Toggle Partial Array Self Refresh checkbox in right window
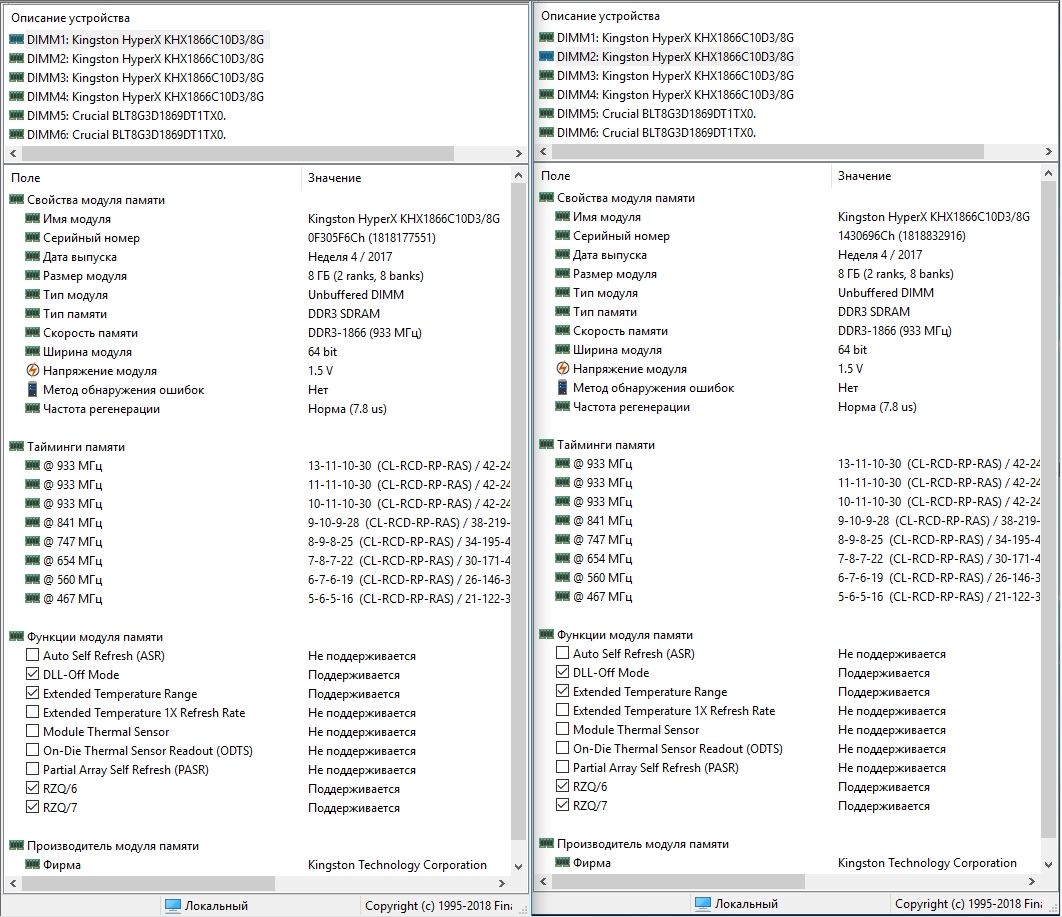This screenshot has height=917, width=1062. (x=562, y=767)
